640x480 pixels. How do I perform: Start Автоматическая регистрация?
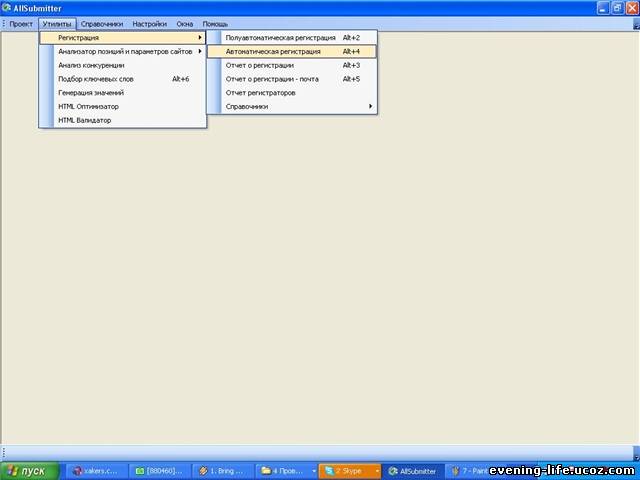pos(292,51)
